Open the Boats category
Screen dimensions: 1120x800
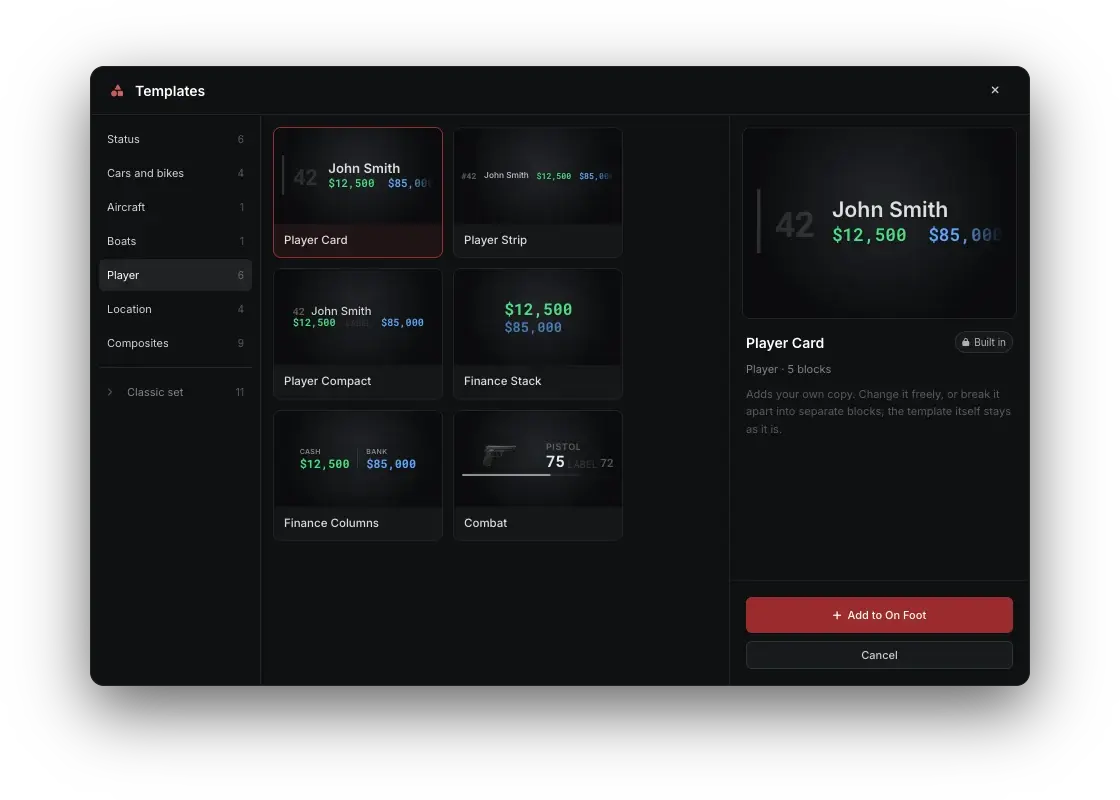pos(175,241)
